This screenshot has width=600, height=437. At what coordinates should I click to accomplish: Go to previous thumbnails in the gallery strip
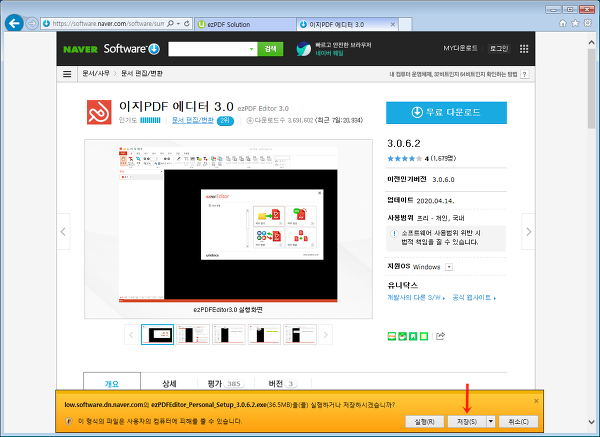pos(131,335)
